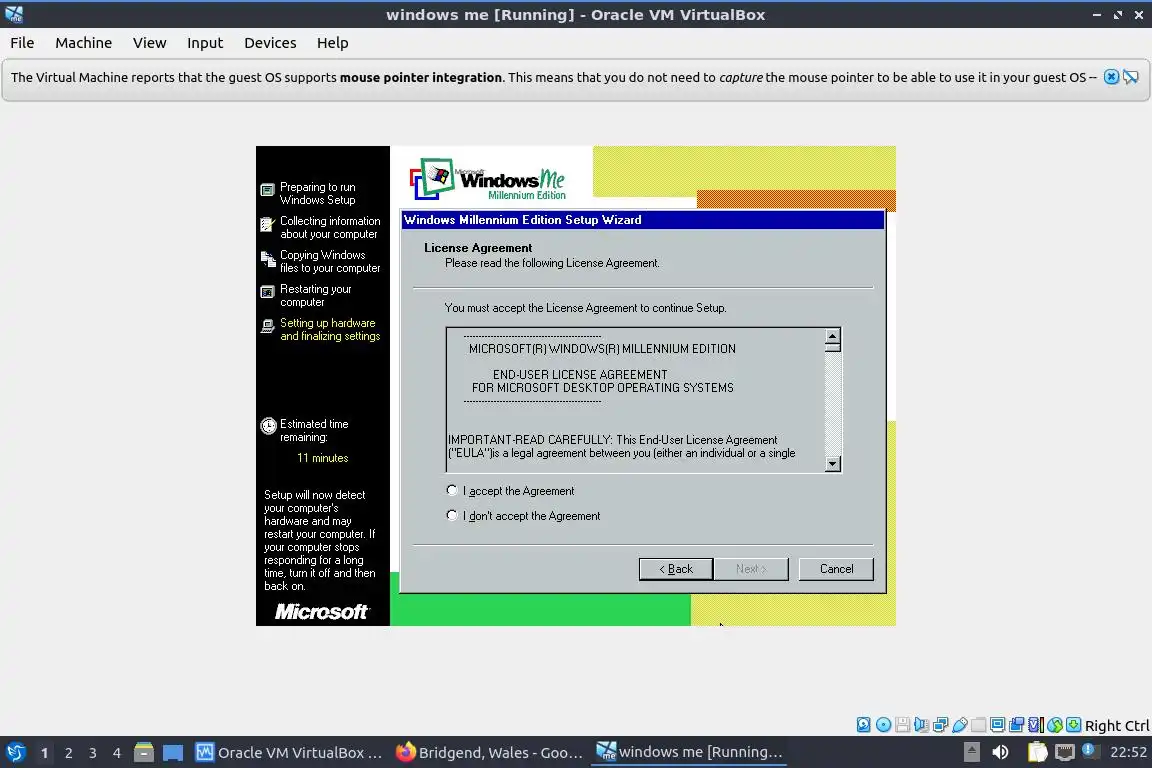This screenshot has height=768, width=1152.
Task: Click the 'Right Ctrl' host key label
Action: [x=1117, y=725]
